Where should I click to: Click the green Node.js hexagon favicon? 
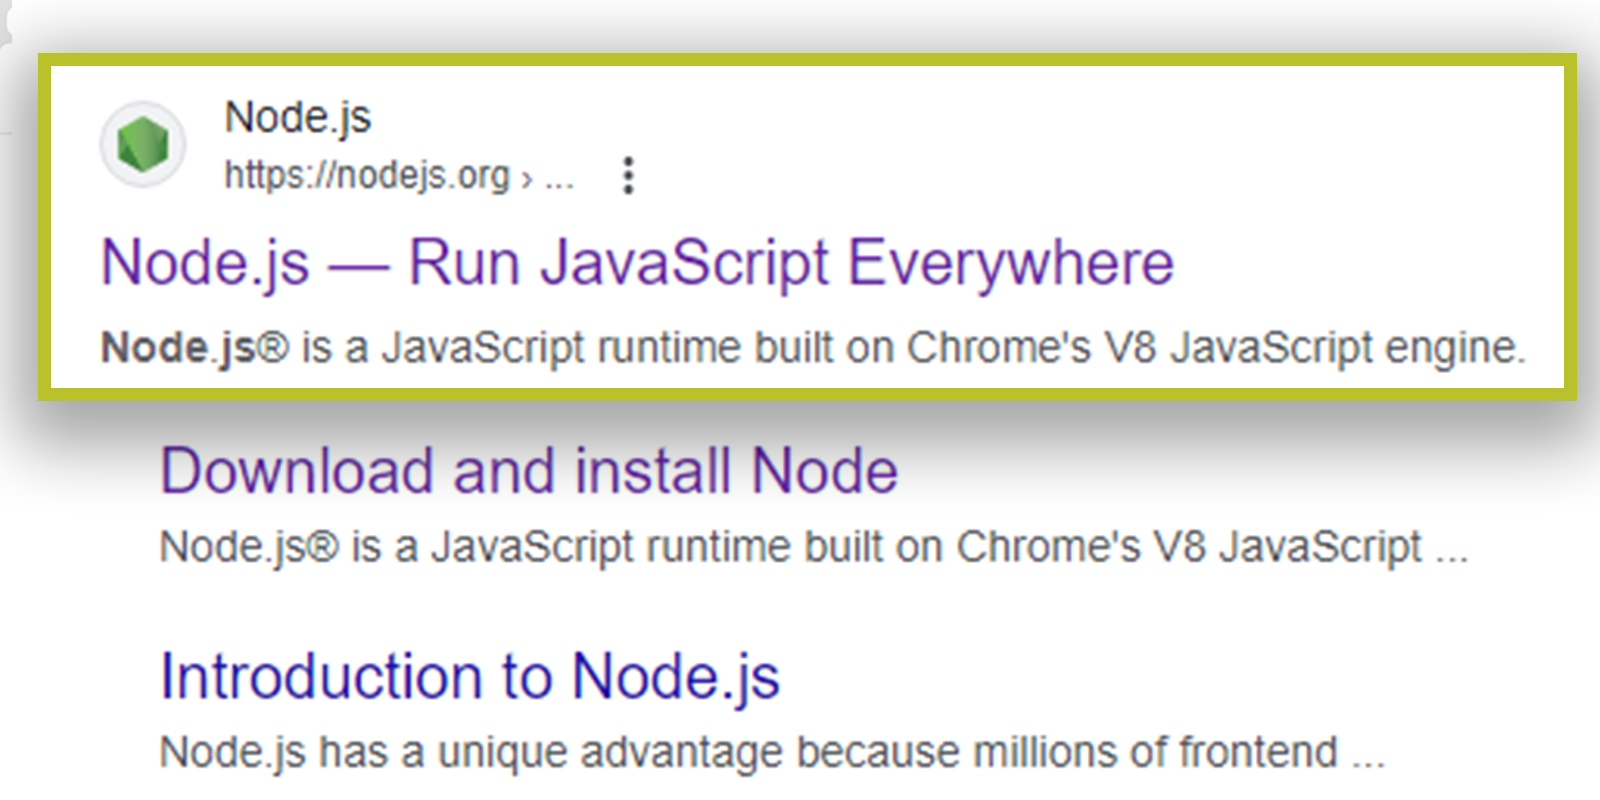coord(143,145)
